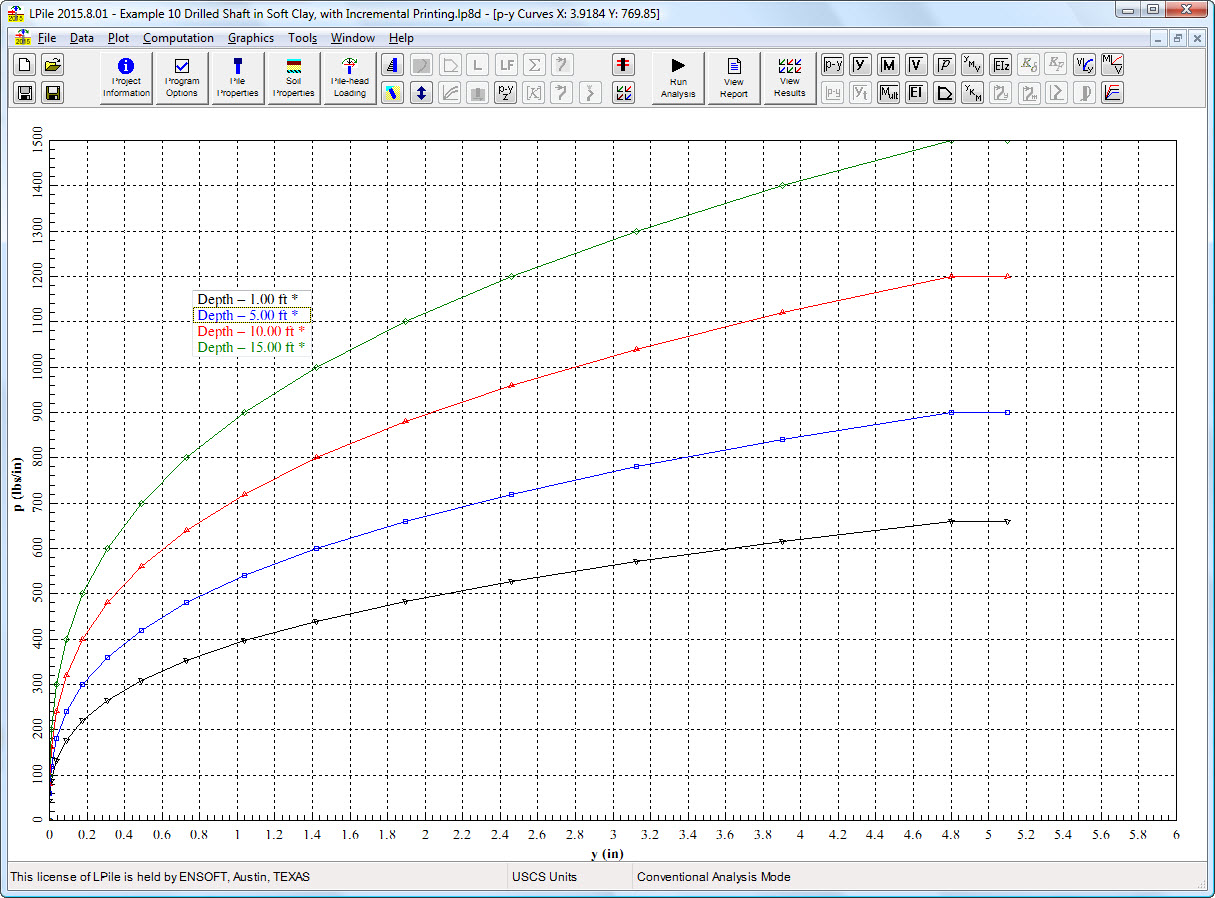Create a new file with blank page icon
Viewport: 1215px width, 898px height.
[x=26, y=65]
